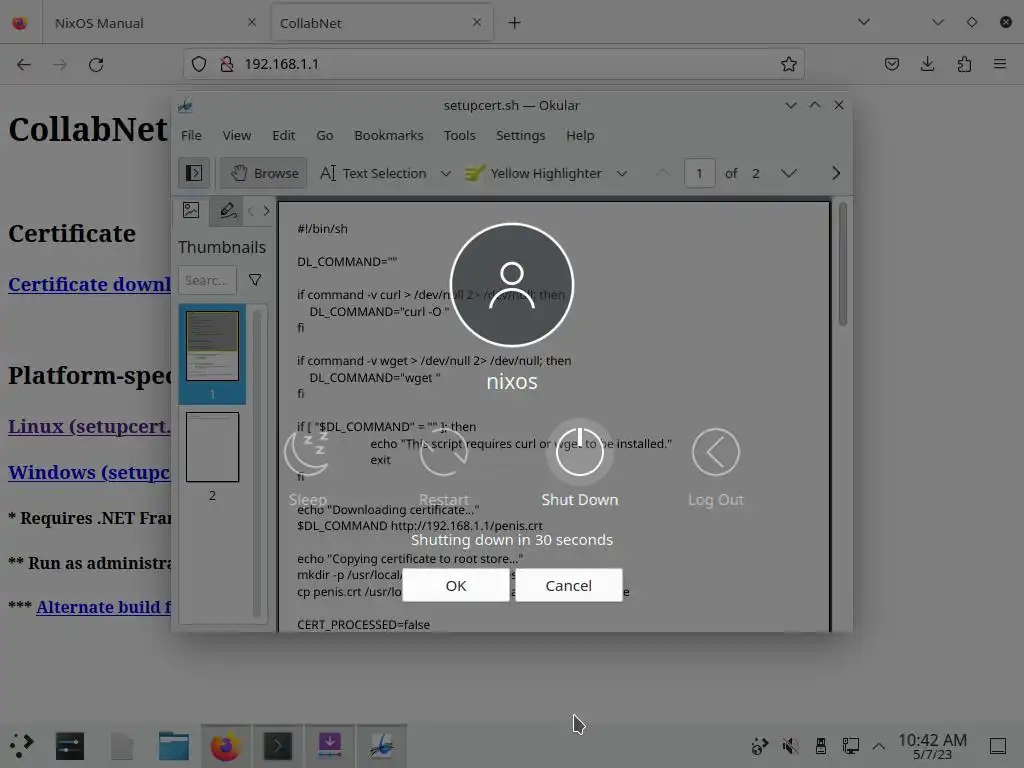Open the Dolphin file manager in the taskbar

174,746
